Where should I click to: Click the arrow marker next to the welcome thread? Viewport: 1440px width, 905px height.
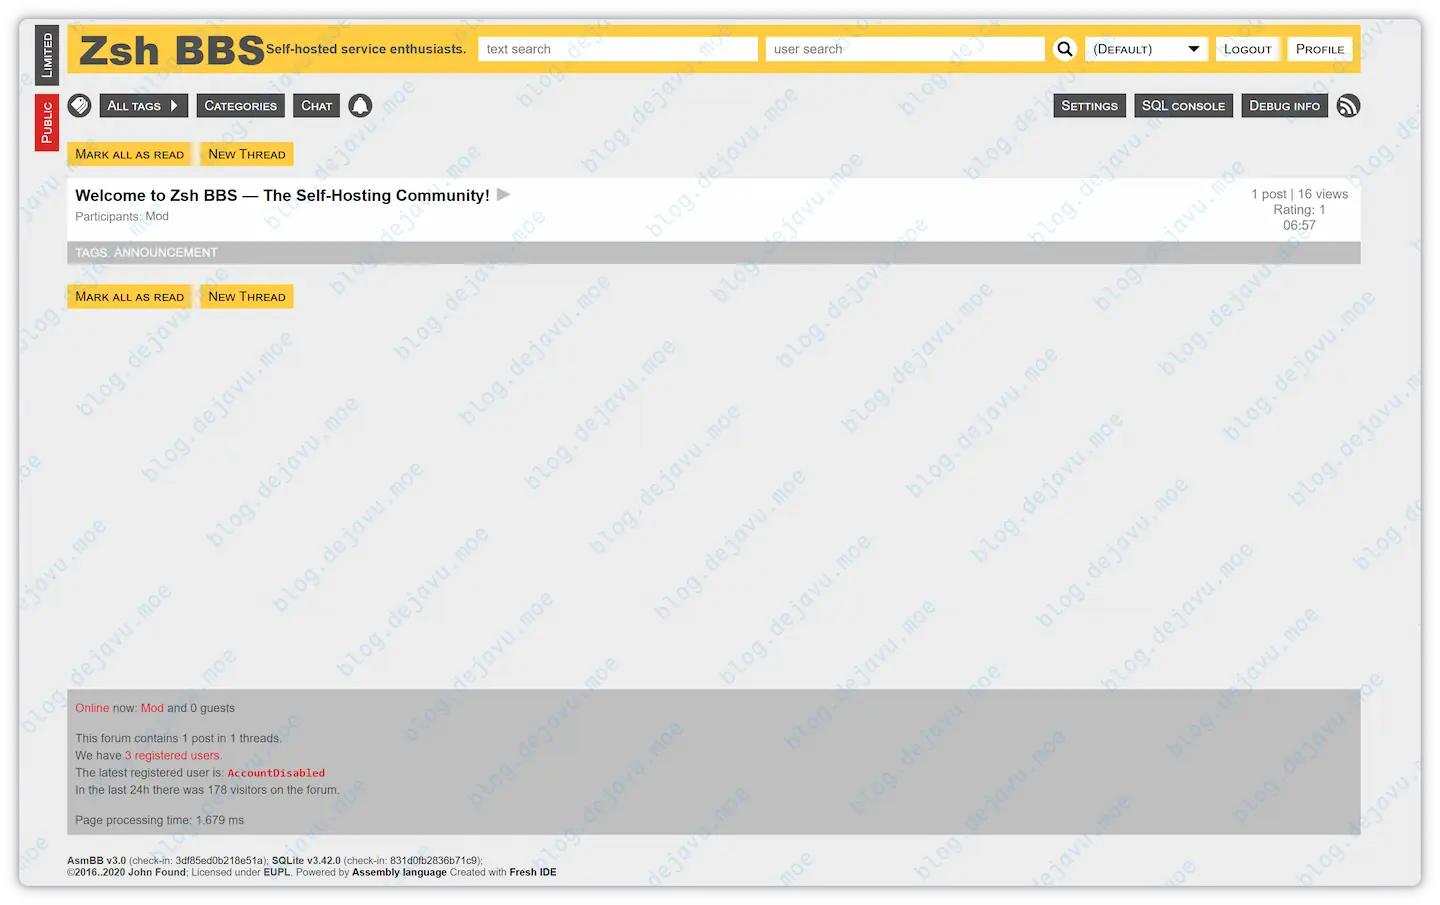503,195
